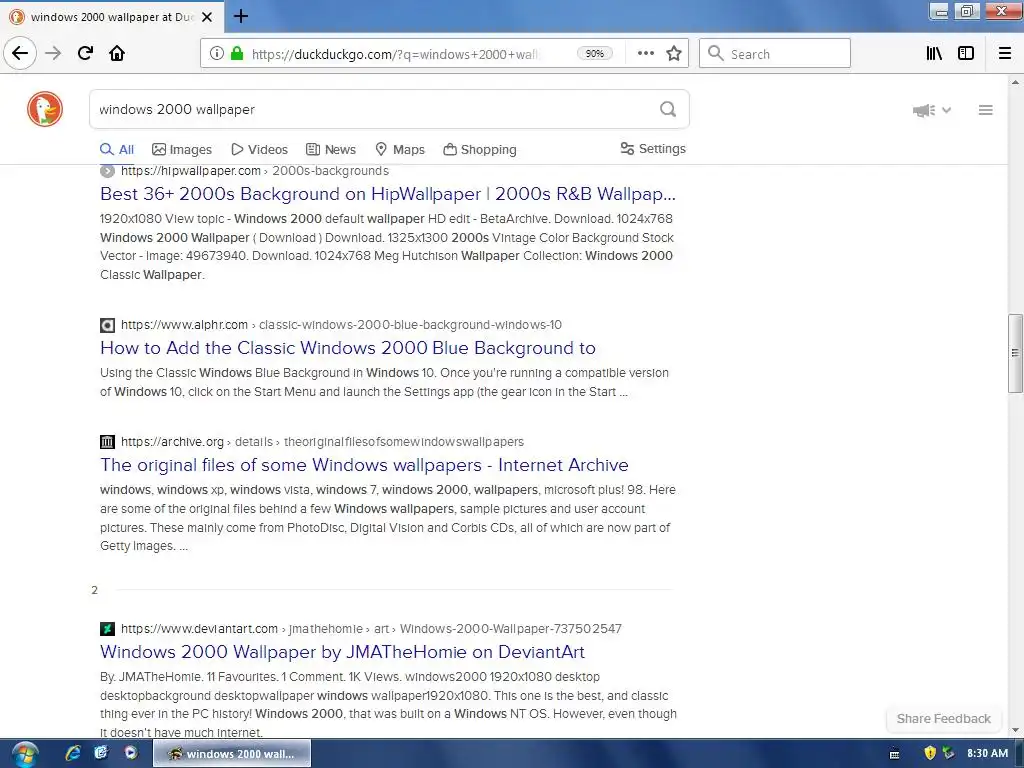1024x768 pixels.
Task: Click the 8:30 AM clock
Action: tap(987, 754)
